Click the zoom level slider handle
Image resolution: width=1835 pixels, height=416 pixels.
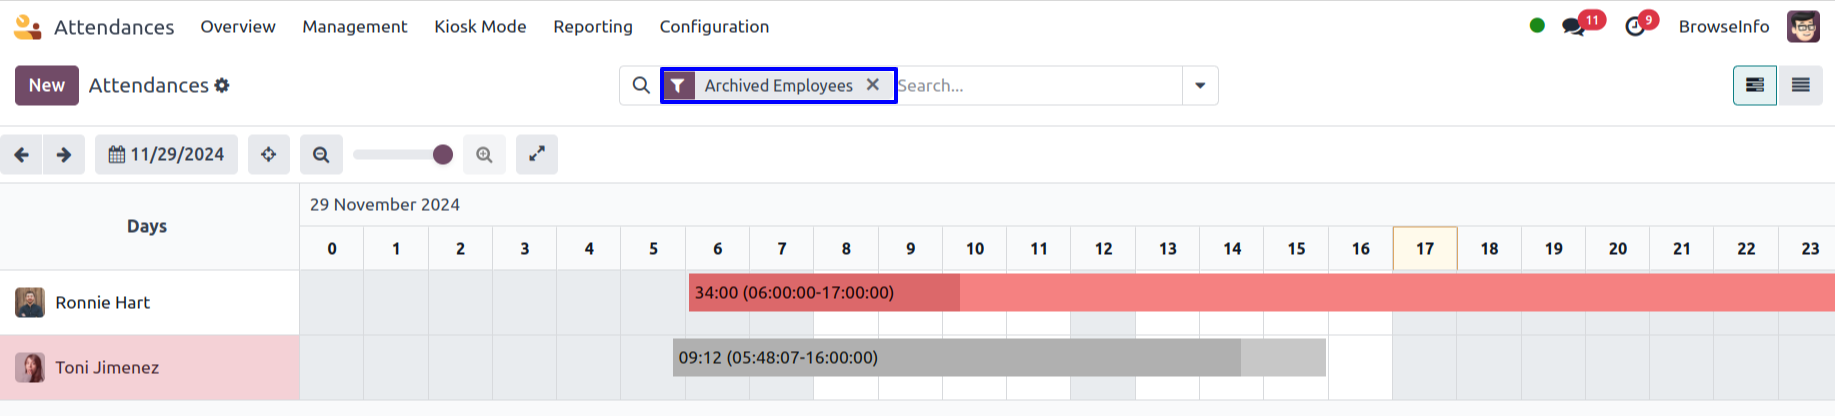pyautogui.click(x=443, y=155)
